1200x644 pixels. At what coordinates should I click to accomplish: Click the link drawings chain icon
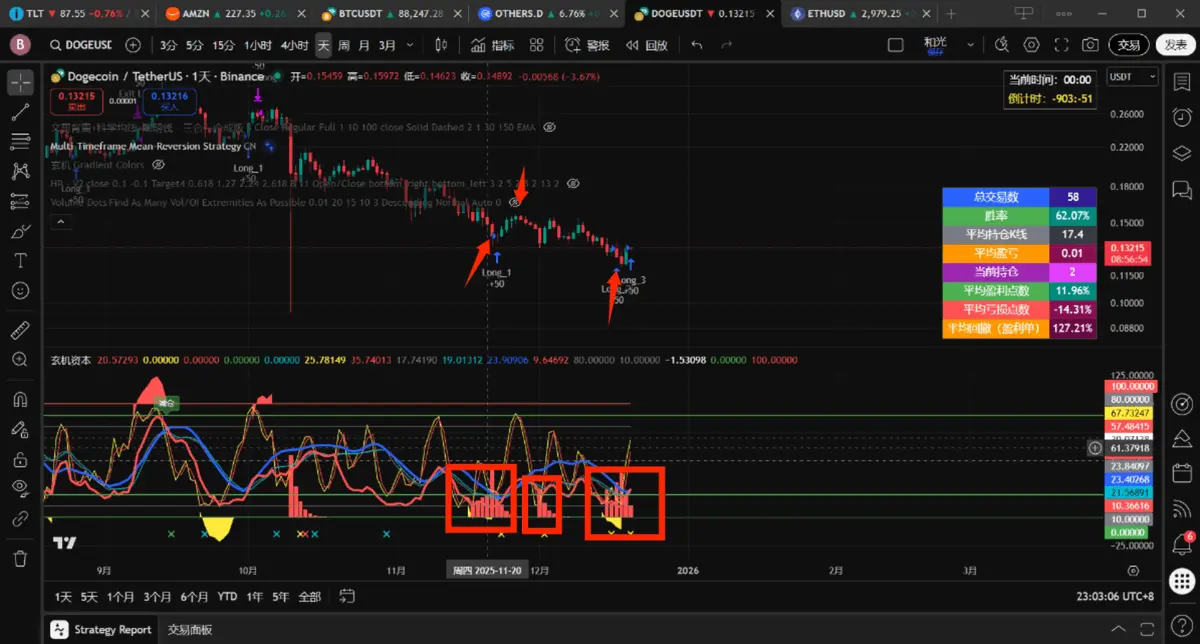coord(20,519)
